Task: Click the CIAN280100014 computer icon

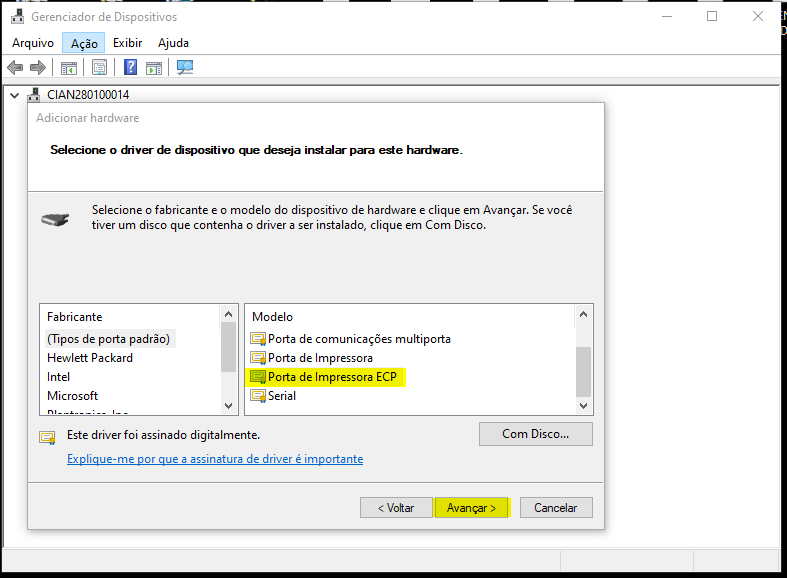Action: pos(34,95)
